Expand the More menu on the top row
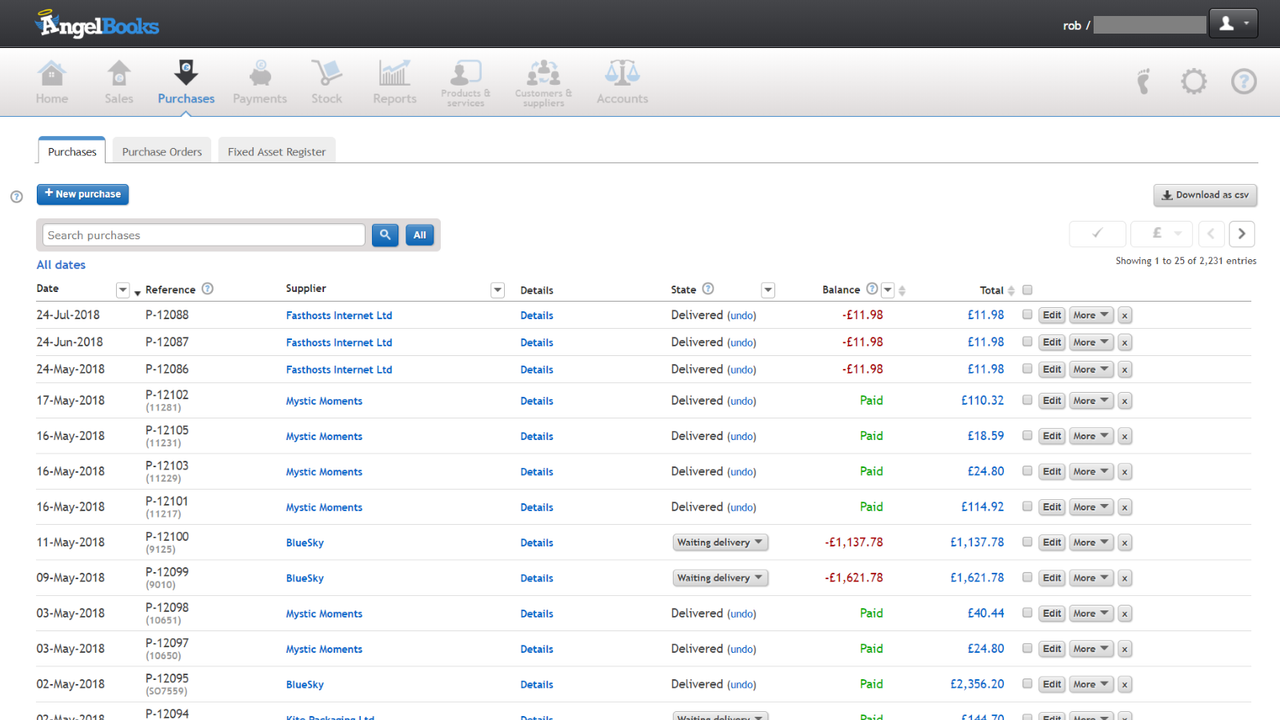The height and width of the screenshot is (720, 1280). tap(1090, 314)
